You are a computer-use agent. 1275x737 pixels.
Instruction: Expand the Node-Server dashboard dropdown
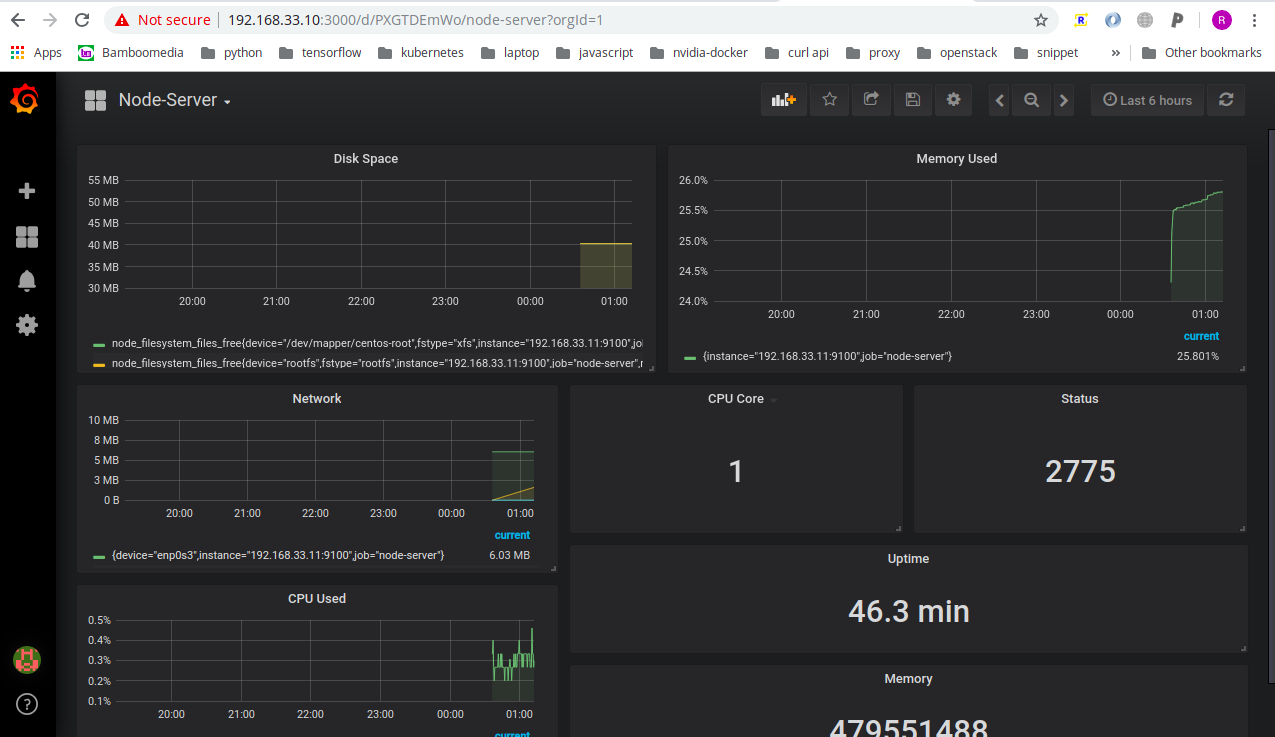point(175,100)
